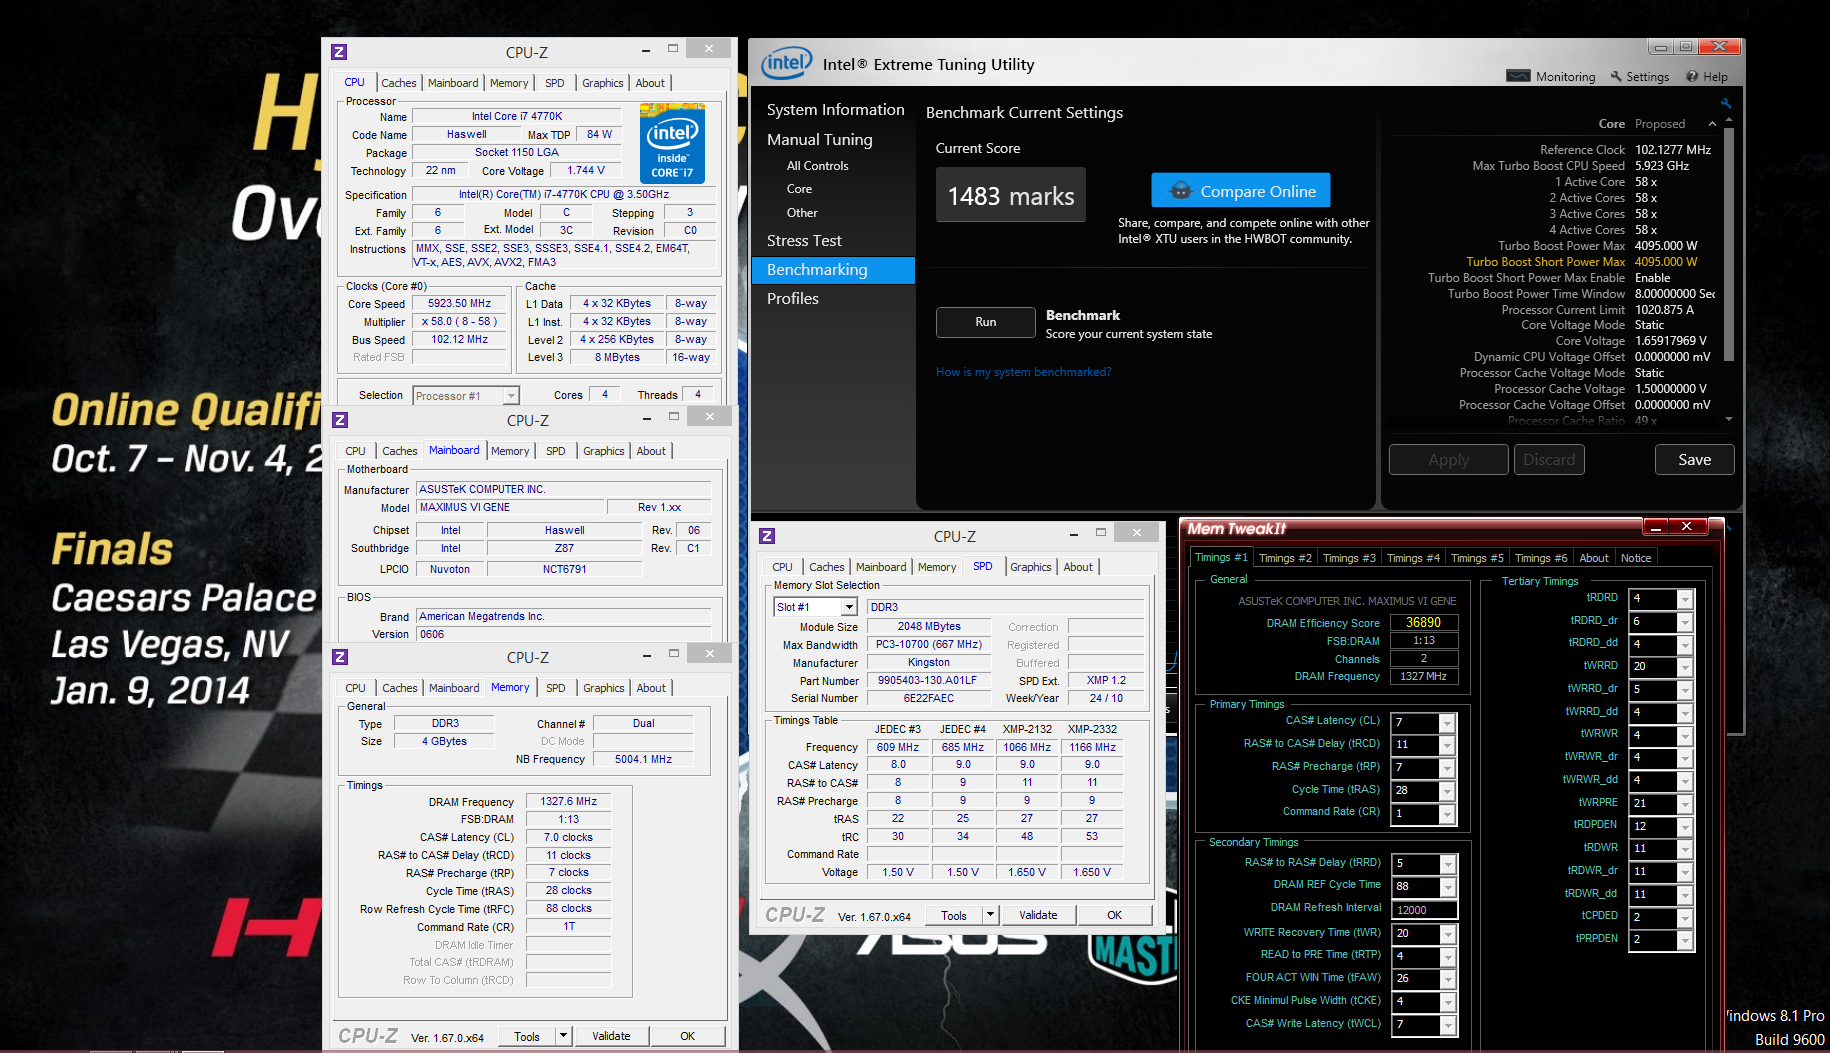Open Slot #1 memory slot dropdown

coord(849,607)
